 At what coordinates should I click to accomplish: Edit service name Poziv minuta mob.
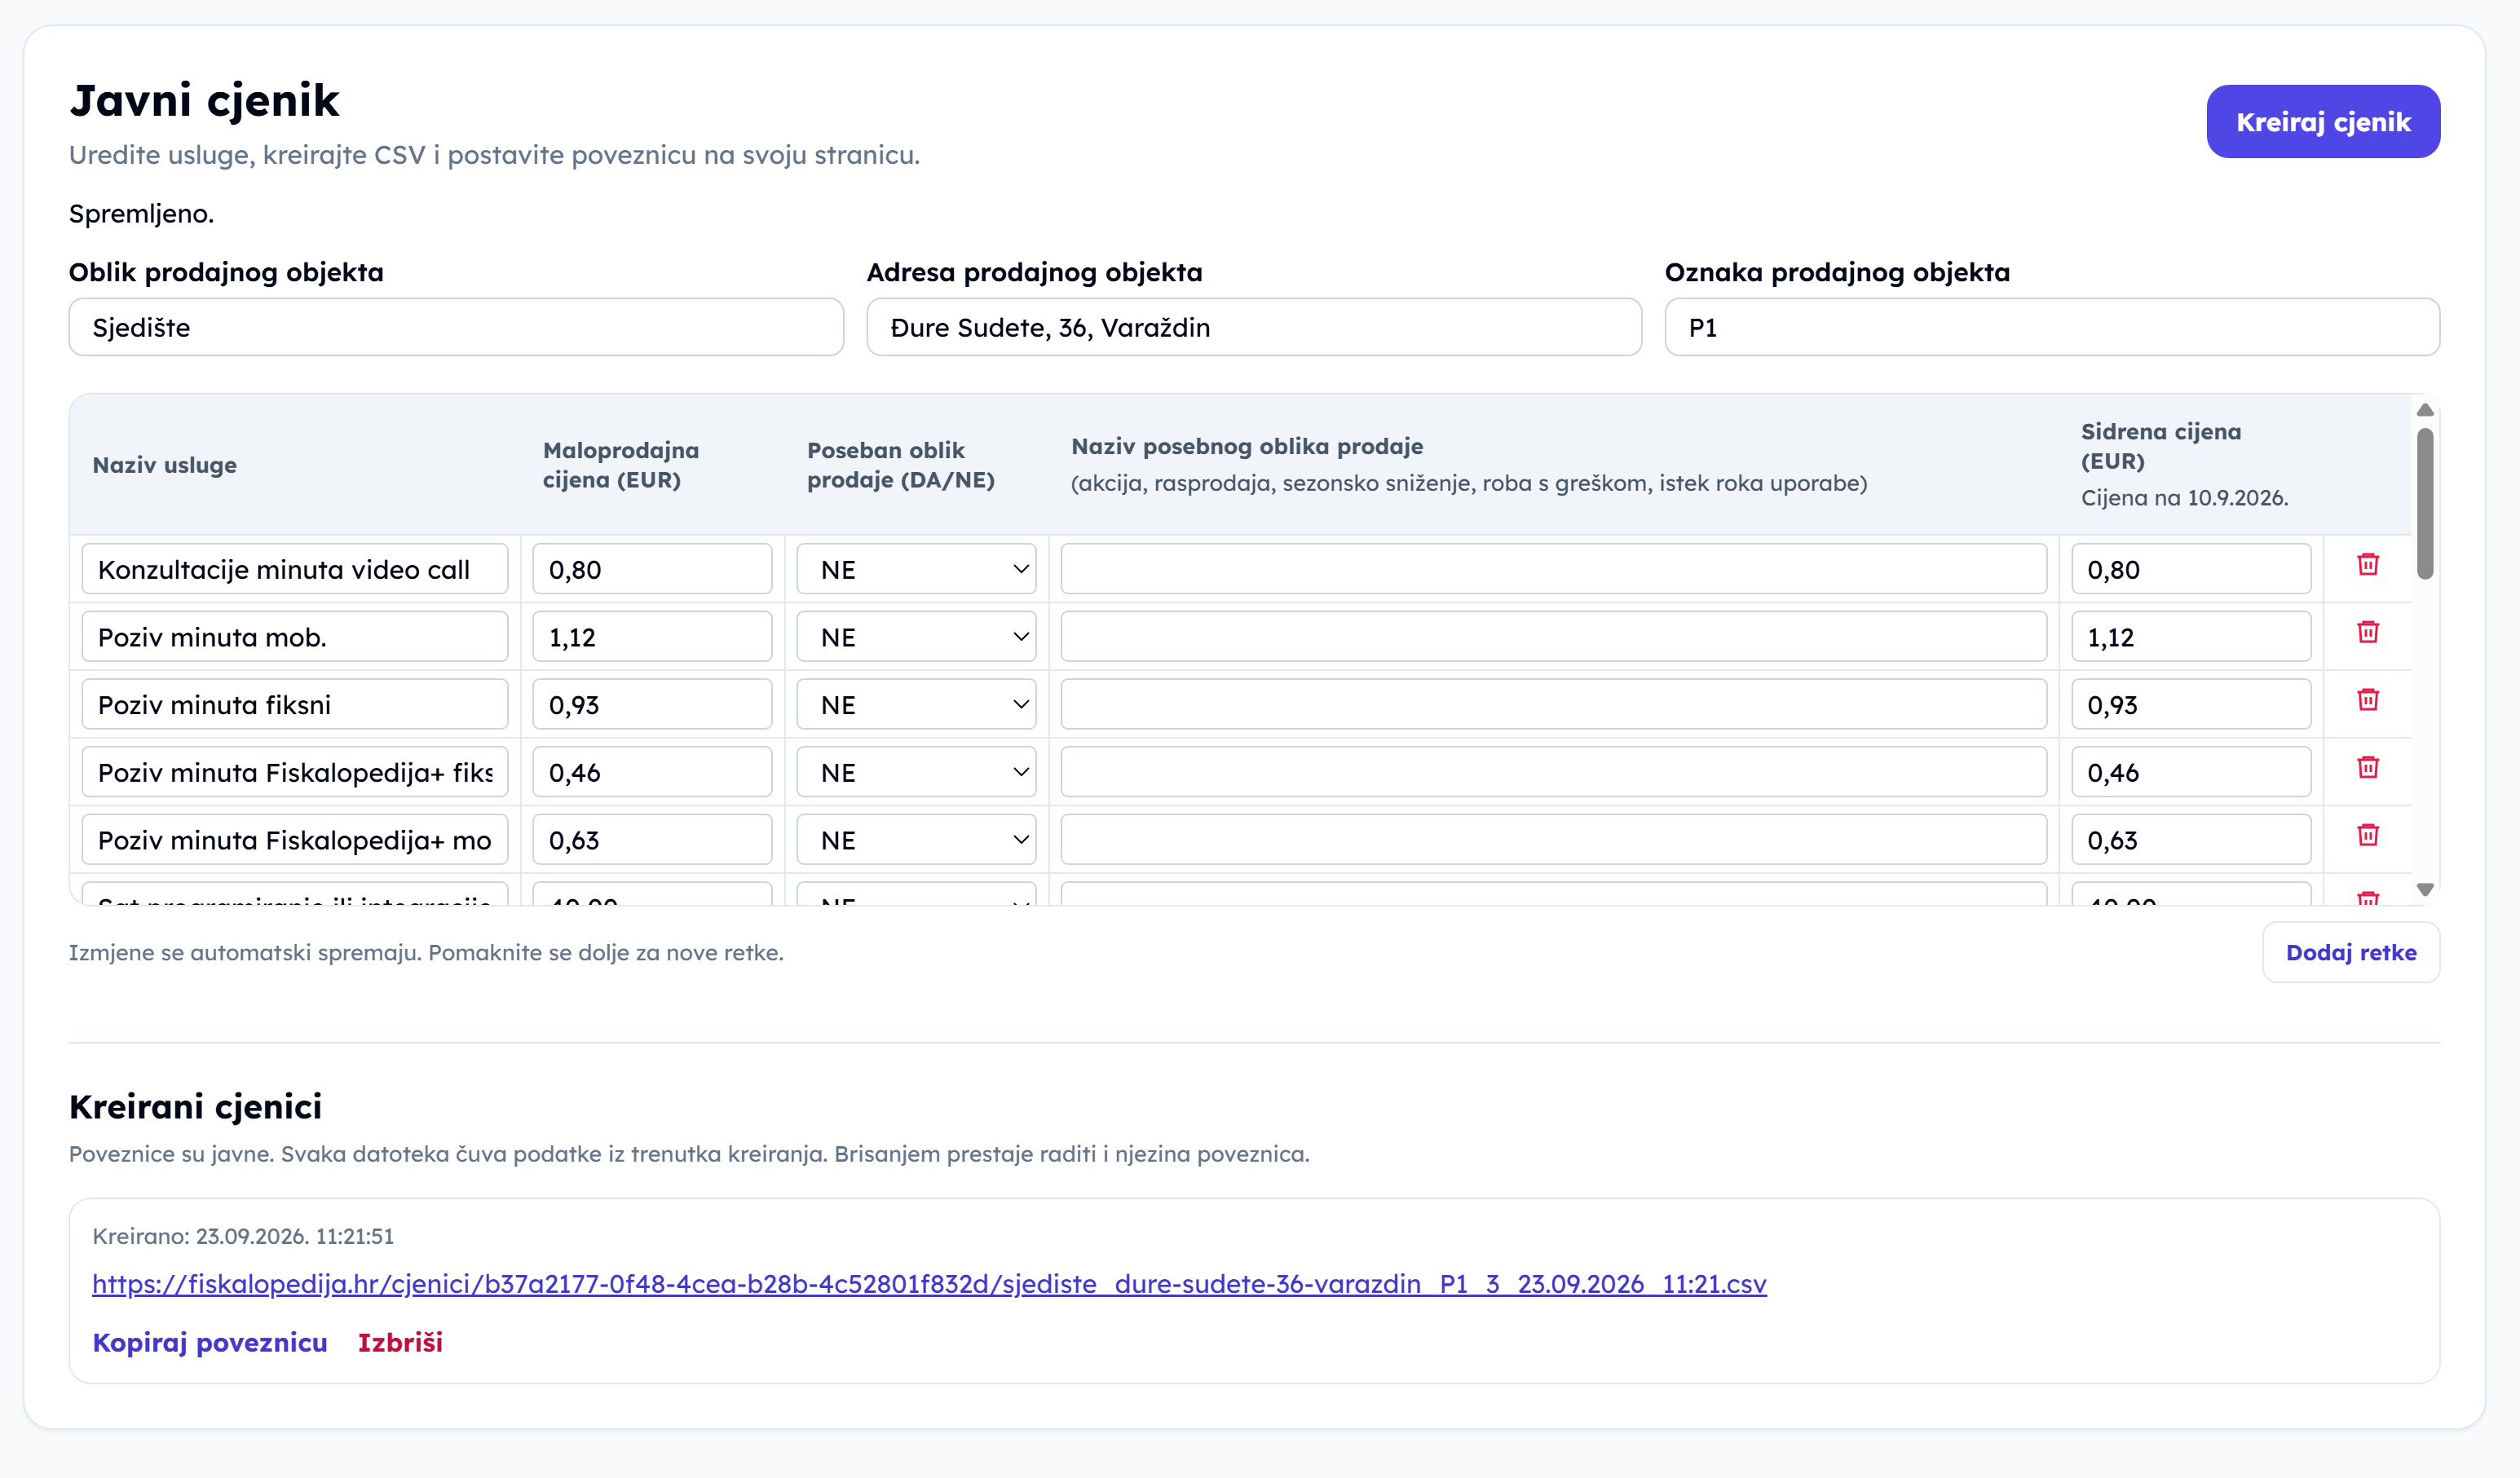tap(295, 637)
